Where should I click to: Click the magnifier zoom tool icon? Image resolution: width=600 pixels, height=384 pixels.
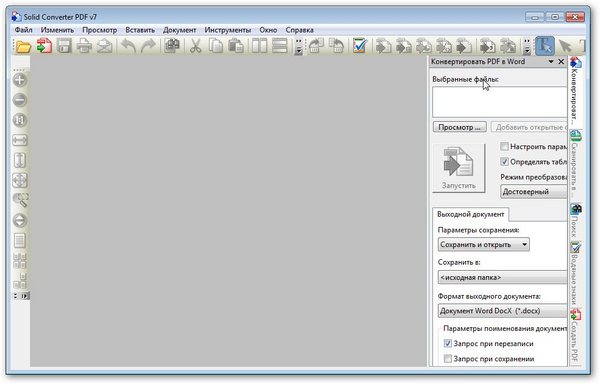pyautogui.click(x=20, y=200)
